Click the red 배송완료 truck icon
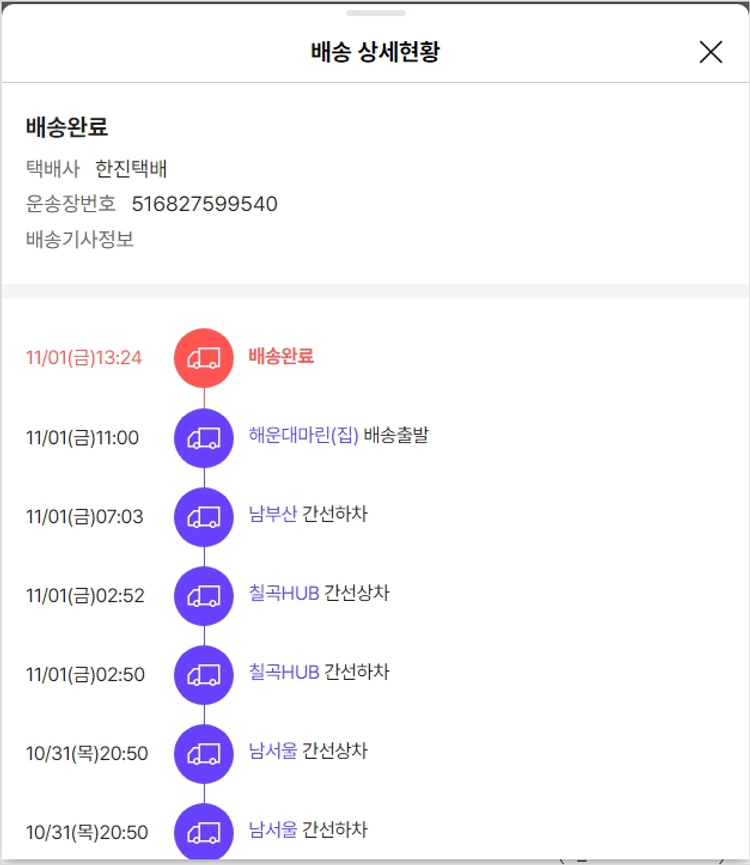The height and width of the screenshot is (865, 750). (204, 358)
